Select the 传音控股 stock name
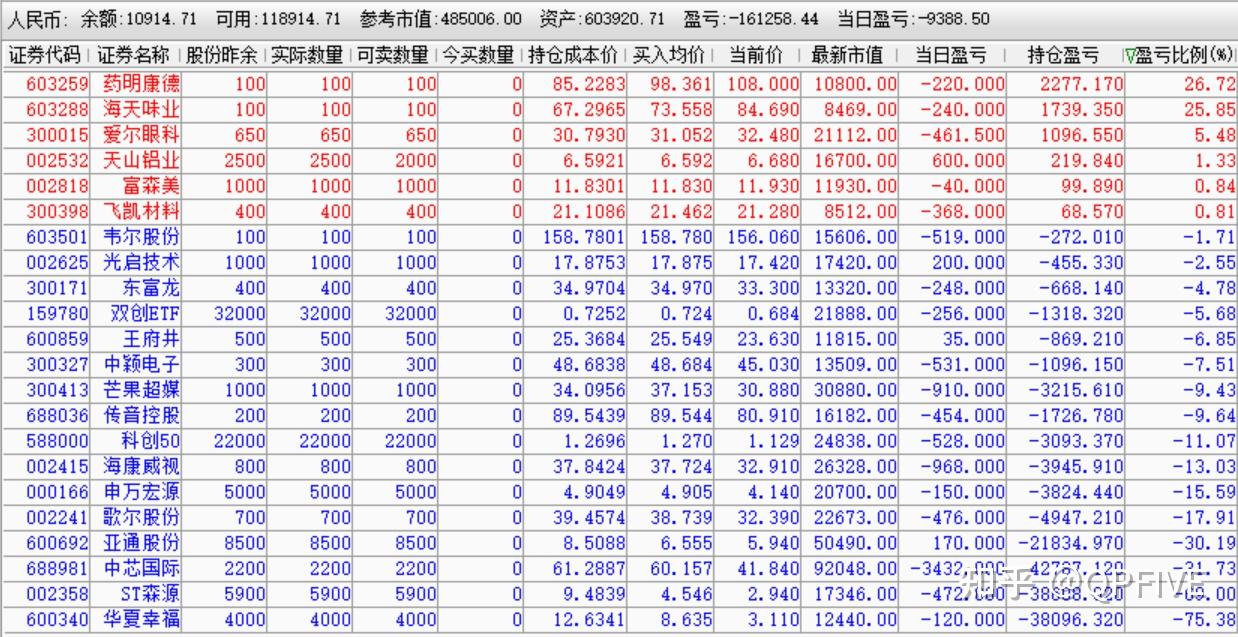The image size is (1238, 637). click(141, 415)
